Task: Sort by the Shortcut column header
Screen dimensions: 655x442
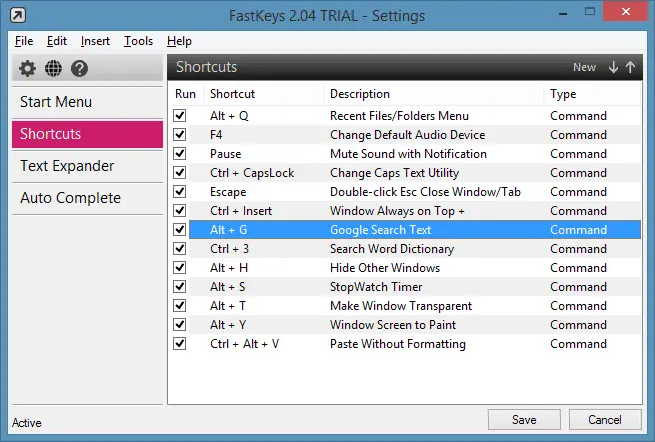Action: [264, 94]
